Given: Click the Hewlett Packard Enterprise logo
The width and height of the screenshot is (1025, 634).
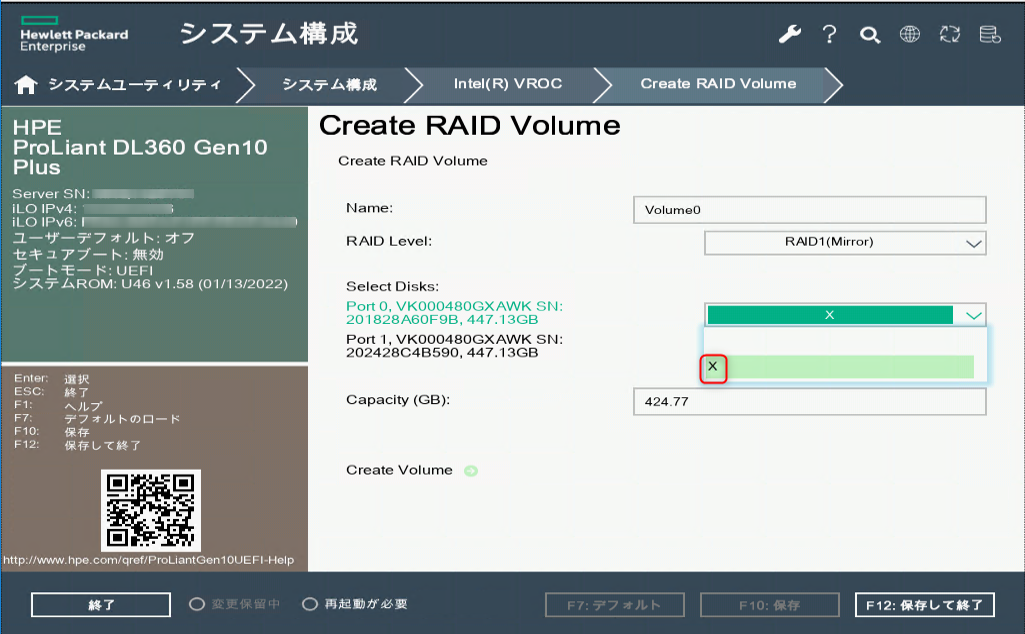Looking at the screenshot, I should click(74, 35).
